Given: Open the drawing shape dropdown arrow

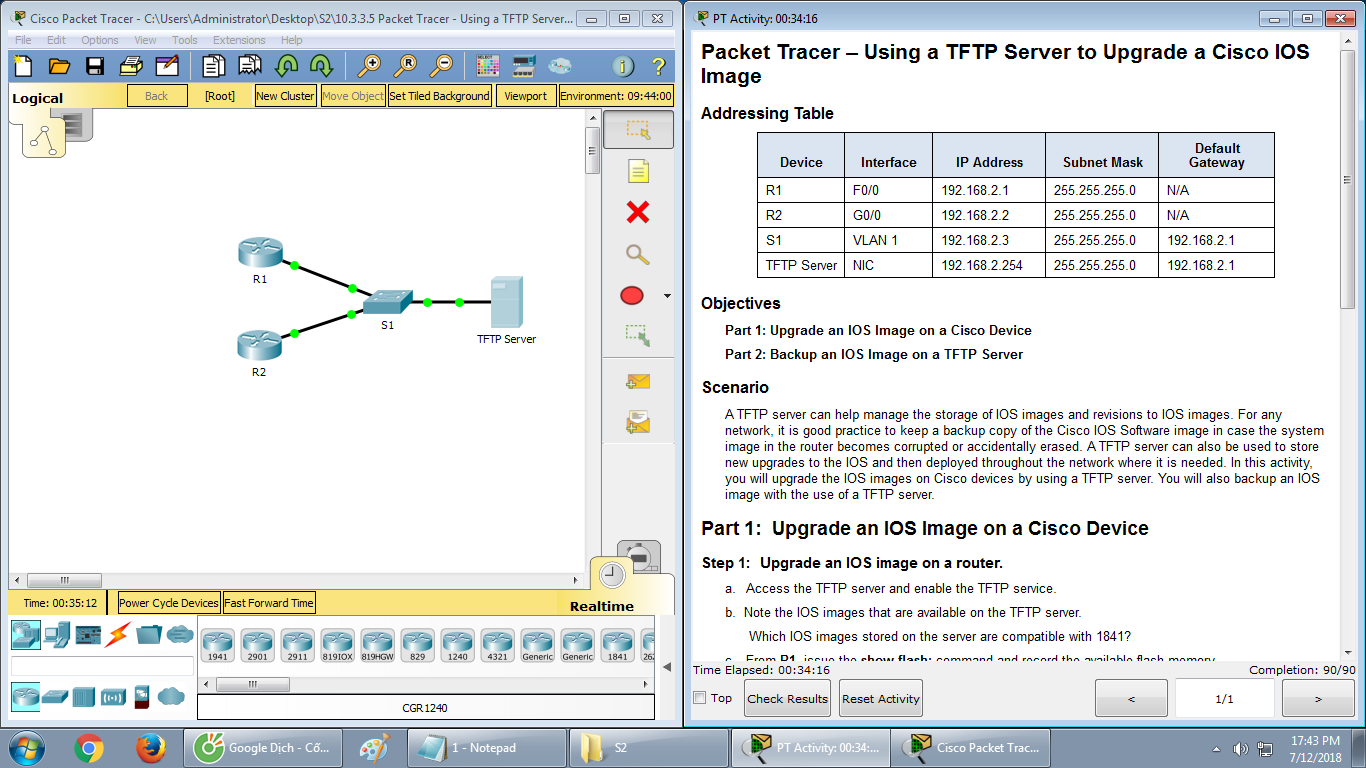Looking at the screenshot, I should (x=667, y=296).
